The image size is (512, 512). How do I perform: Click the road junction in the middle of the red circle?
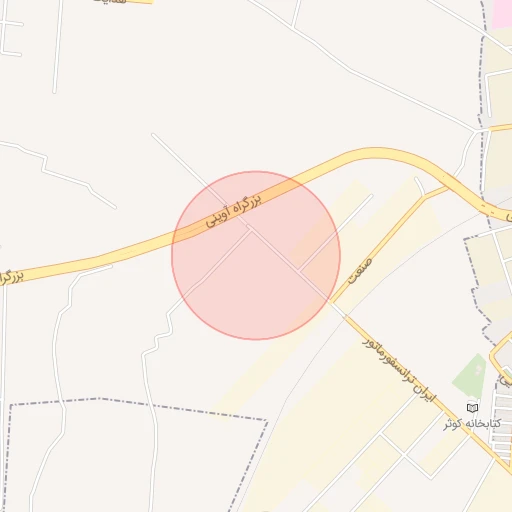(x=251, y=229)
